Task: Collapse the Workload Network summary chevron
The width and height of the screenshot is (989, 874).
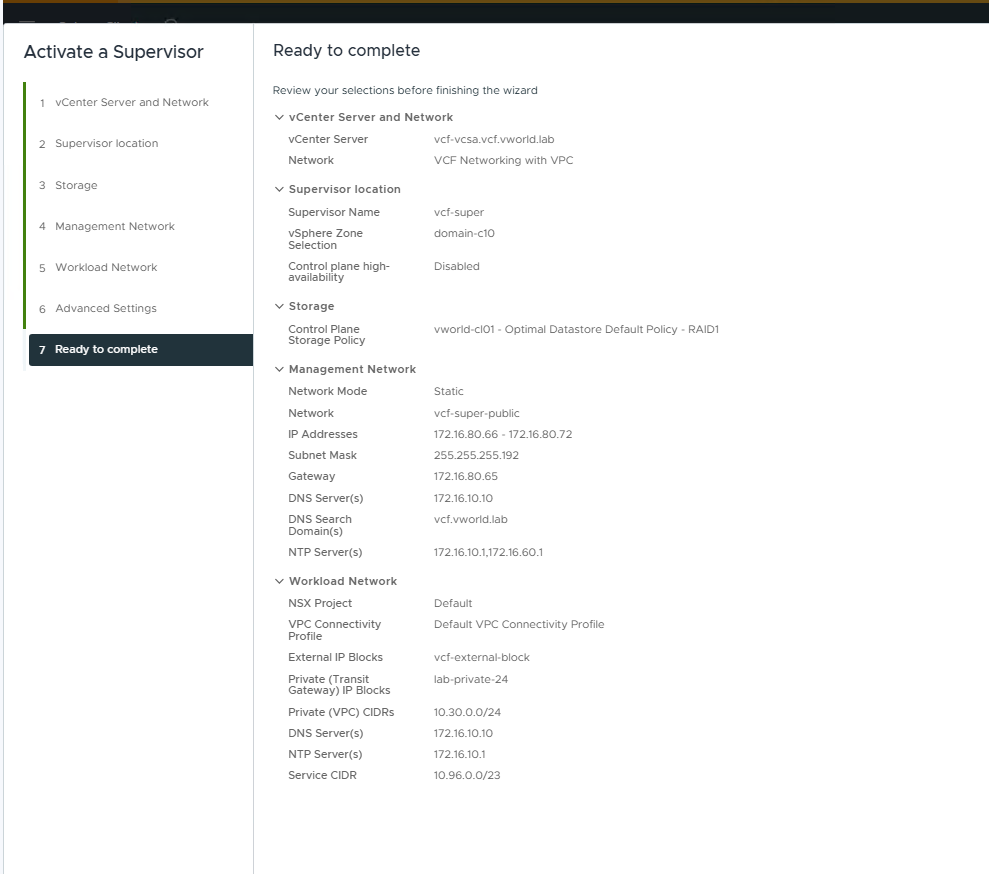Action: (279, 582)
